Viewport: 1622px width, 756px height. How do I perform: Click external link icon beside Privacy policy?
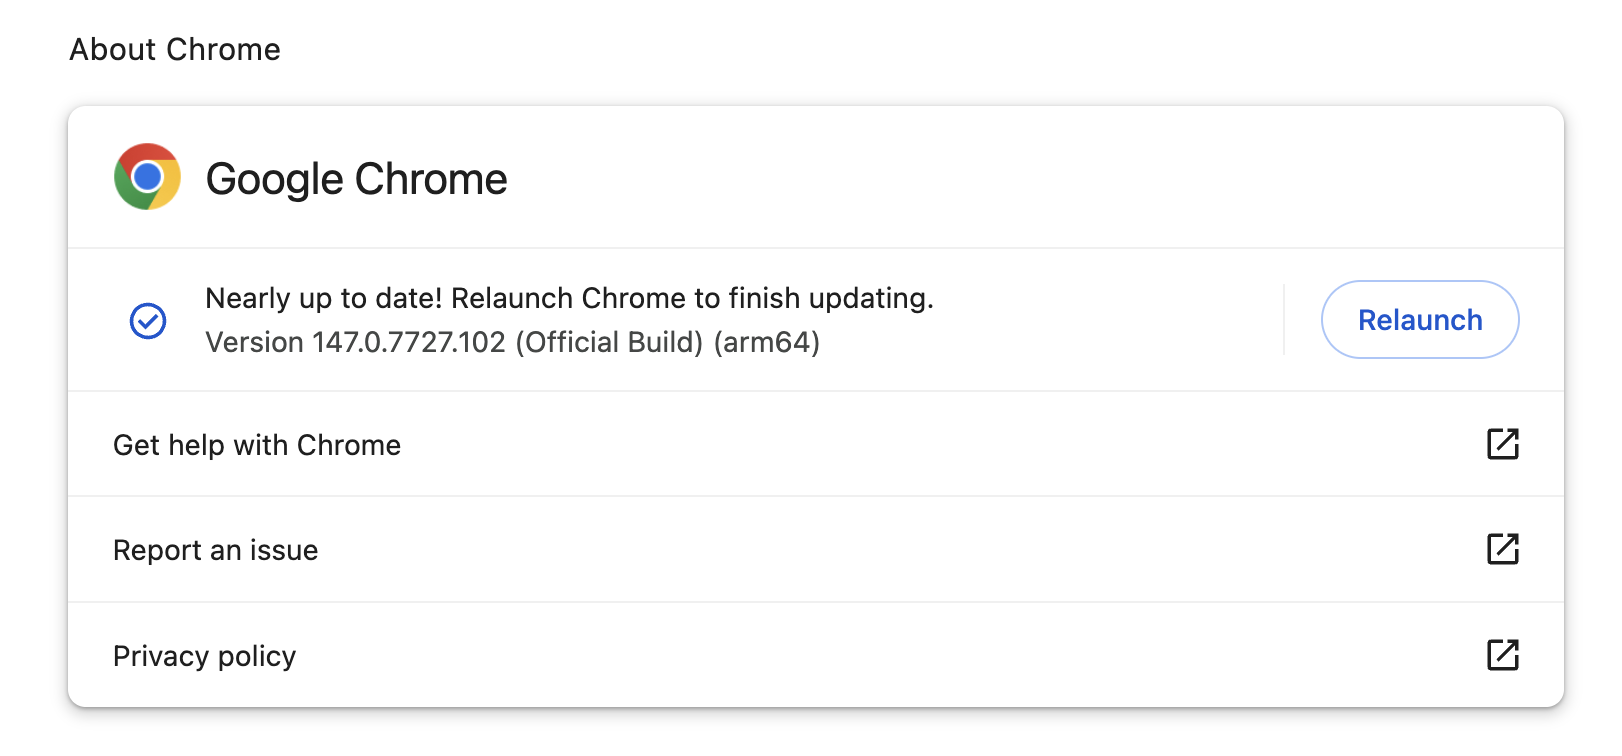[x=1502, y=655]
